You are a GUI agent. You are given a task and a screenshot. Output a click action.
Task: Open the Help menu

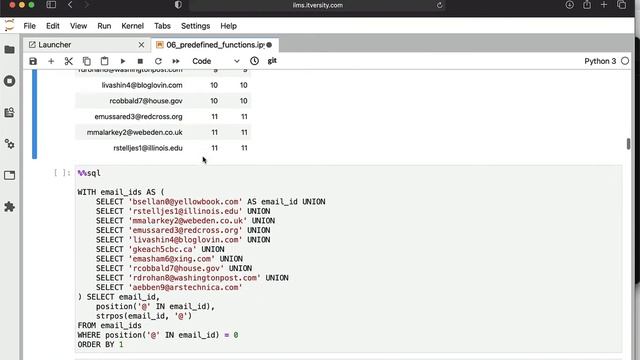point(229,26)
